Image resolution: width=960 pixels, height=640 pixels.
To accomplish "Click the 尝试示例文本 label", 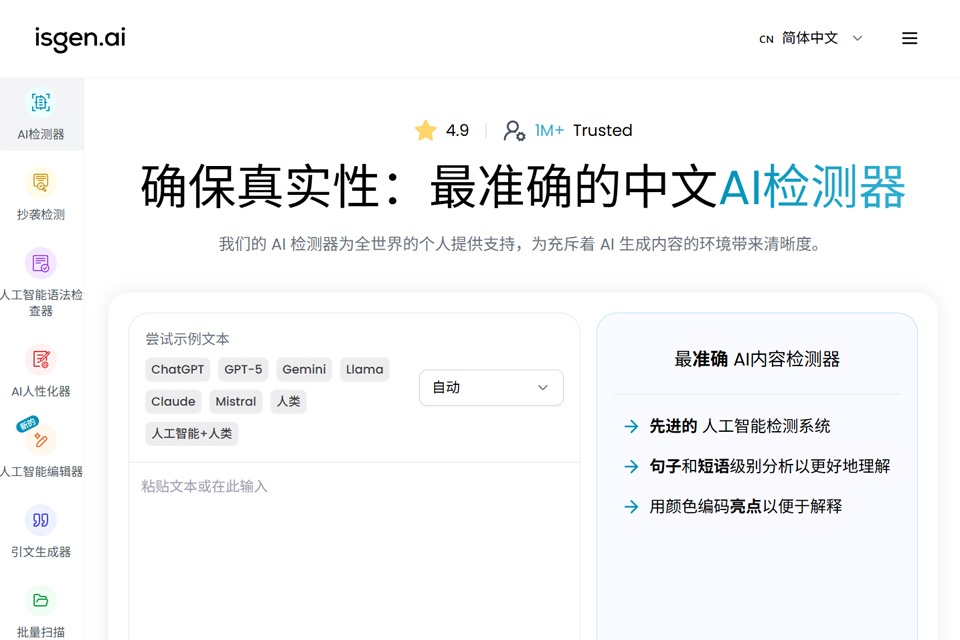I will click(187, 339).
